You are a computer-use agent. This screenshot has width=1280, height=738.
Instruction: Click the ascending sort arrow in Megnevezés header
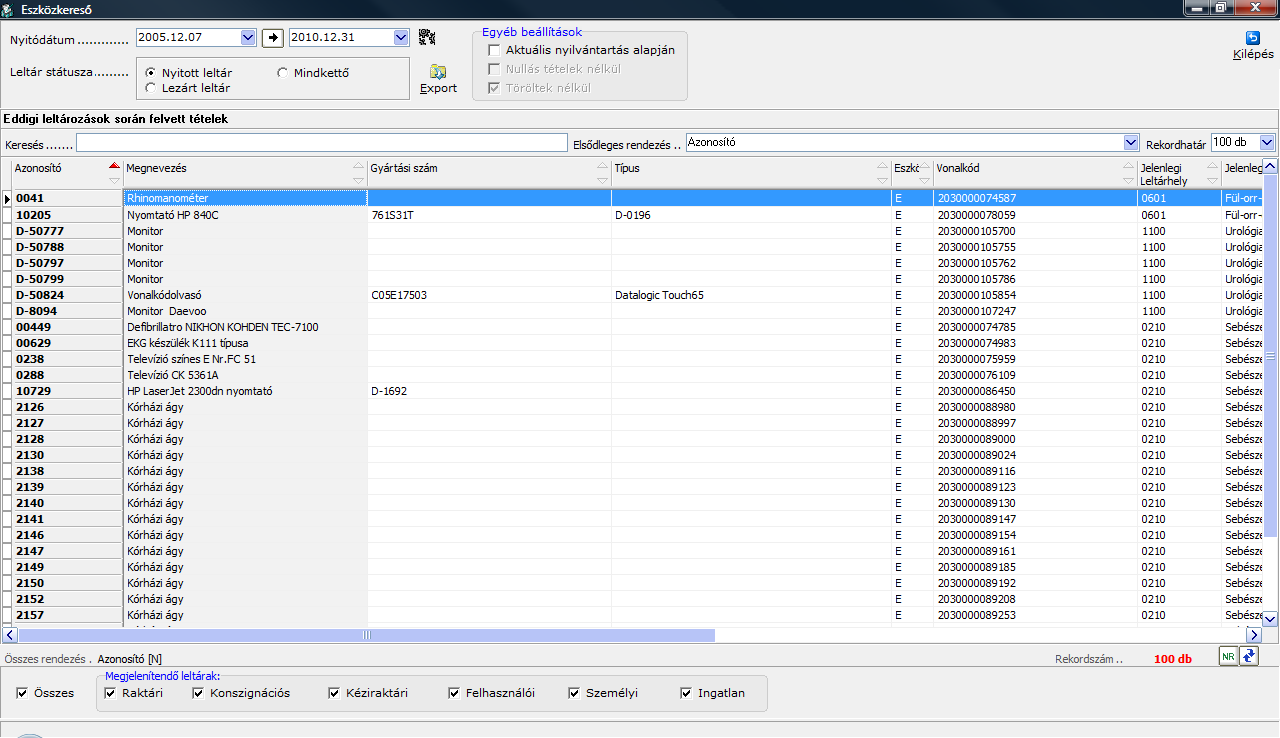point(359,165)
